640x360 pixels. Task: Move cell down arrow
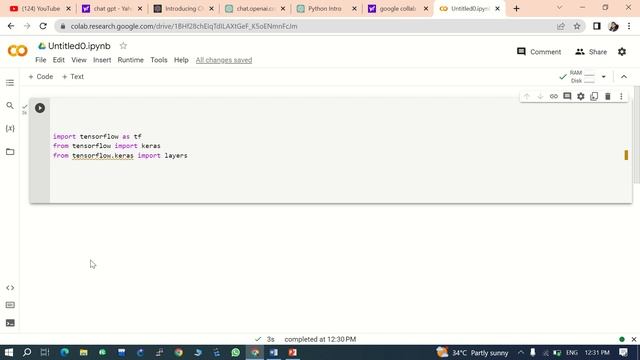click(x=540, y=96)
